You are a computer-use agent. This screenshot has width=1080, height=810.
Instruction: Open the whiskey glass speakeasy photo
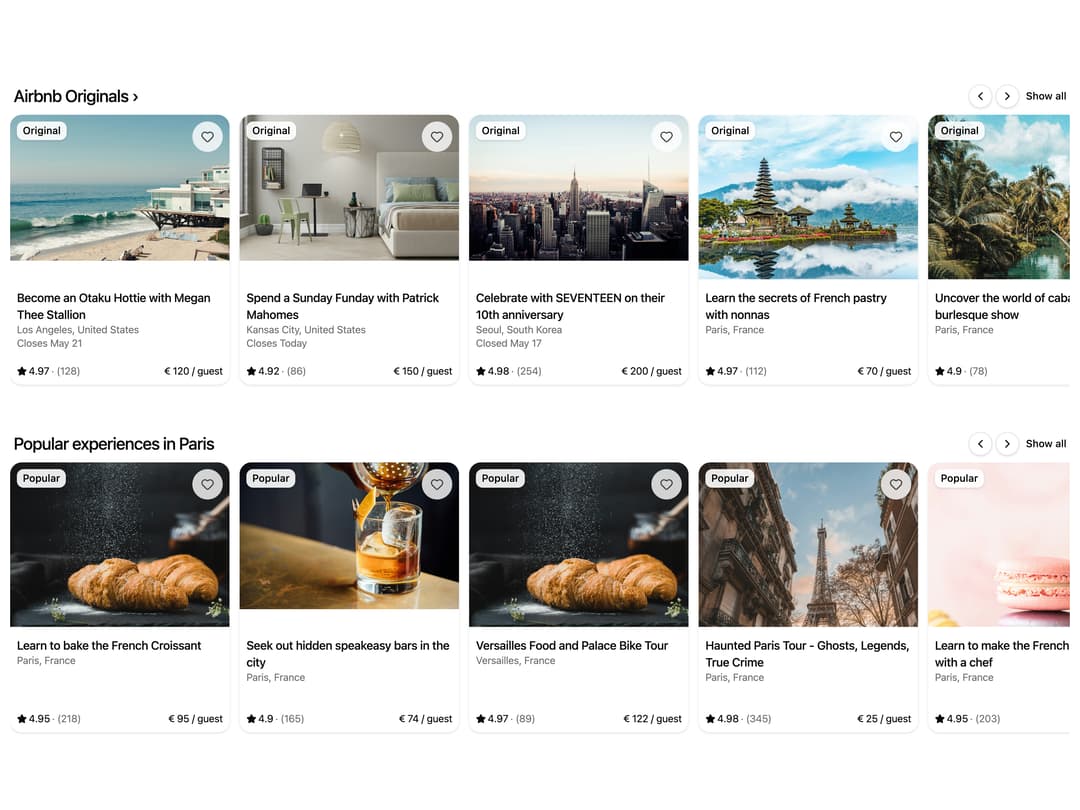coord(349,536)
